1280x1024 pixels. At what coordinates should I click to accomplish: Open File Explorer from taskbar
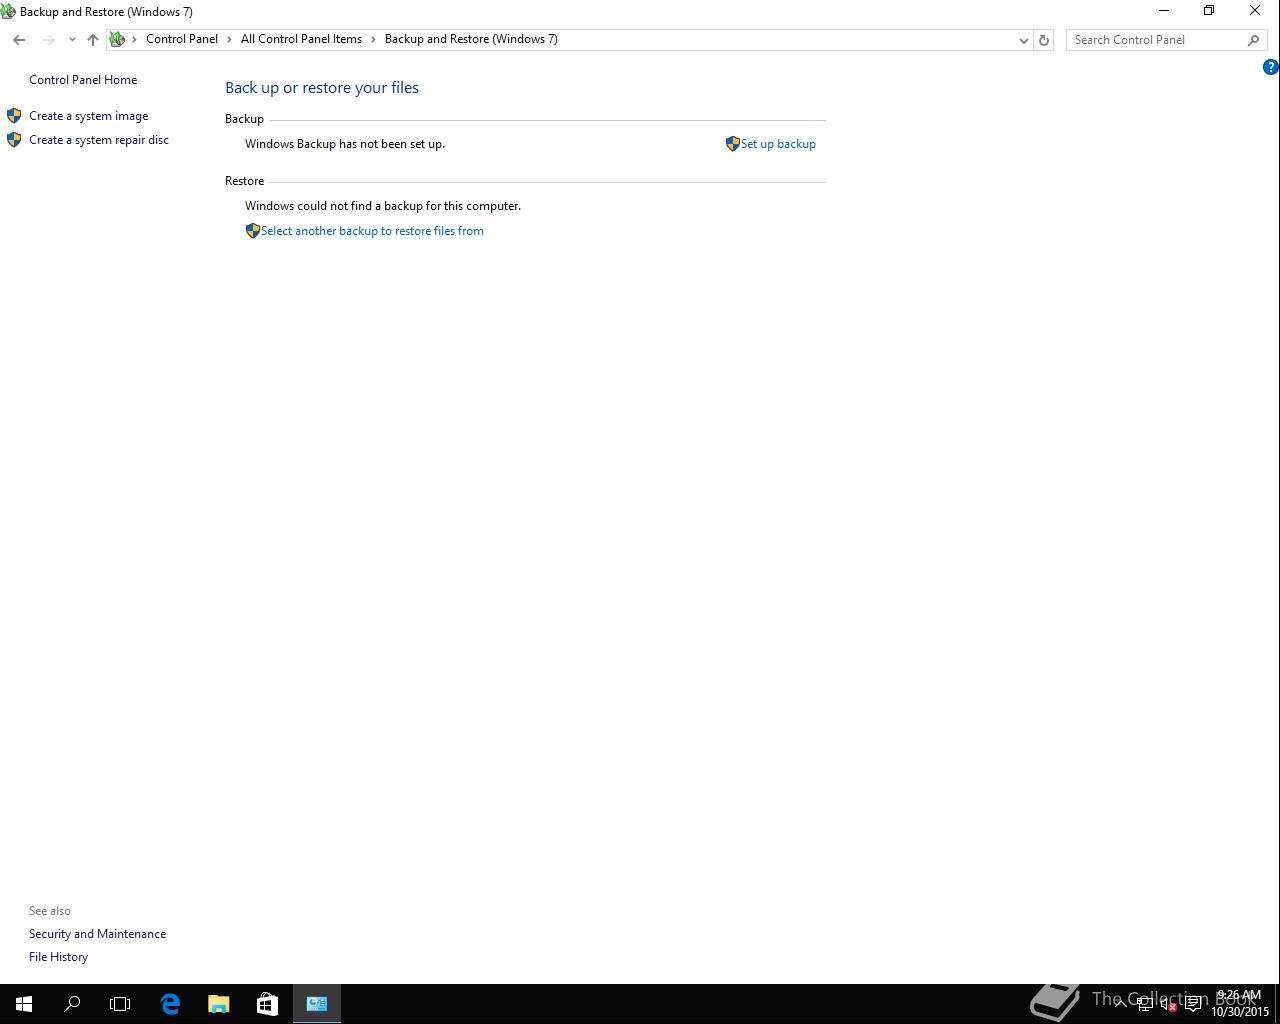tap(218, 1004)
